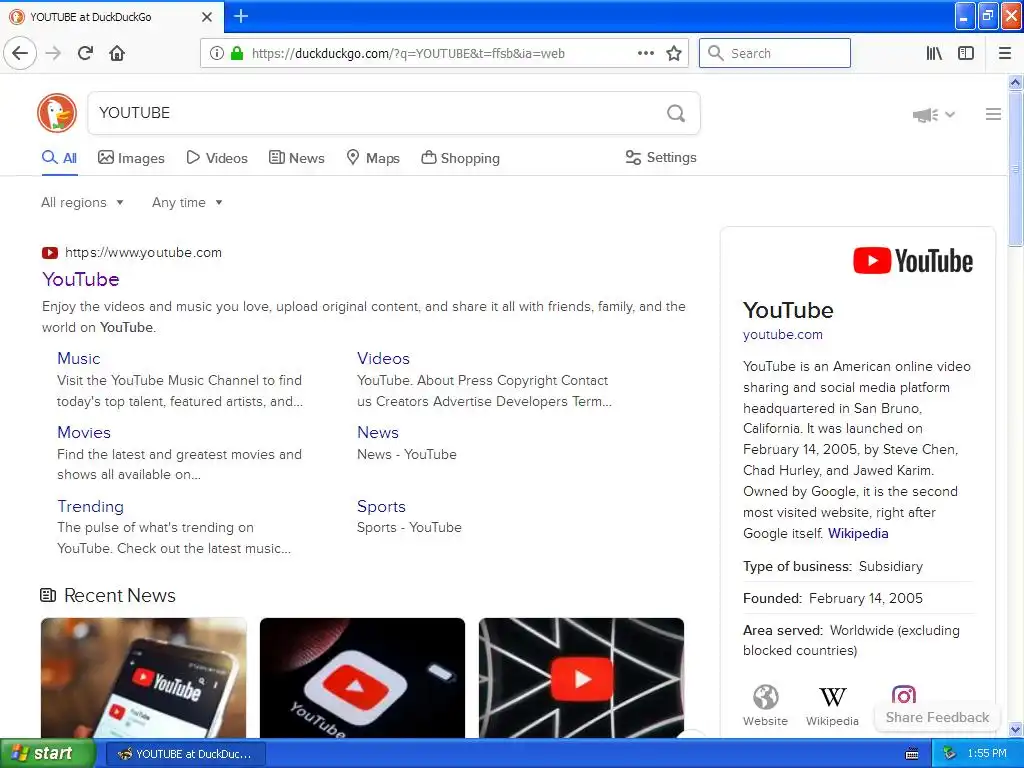The image size is (1024, 768).
Task: Click the browser Back arrow button
Action: [x=20, y=53]
